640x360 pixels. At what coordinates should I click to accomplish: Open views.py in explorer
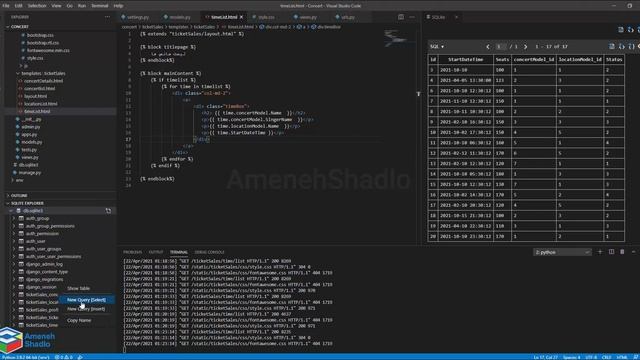30,157
